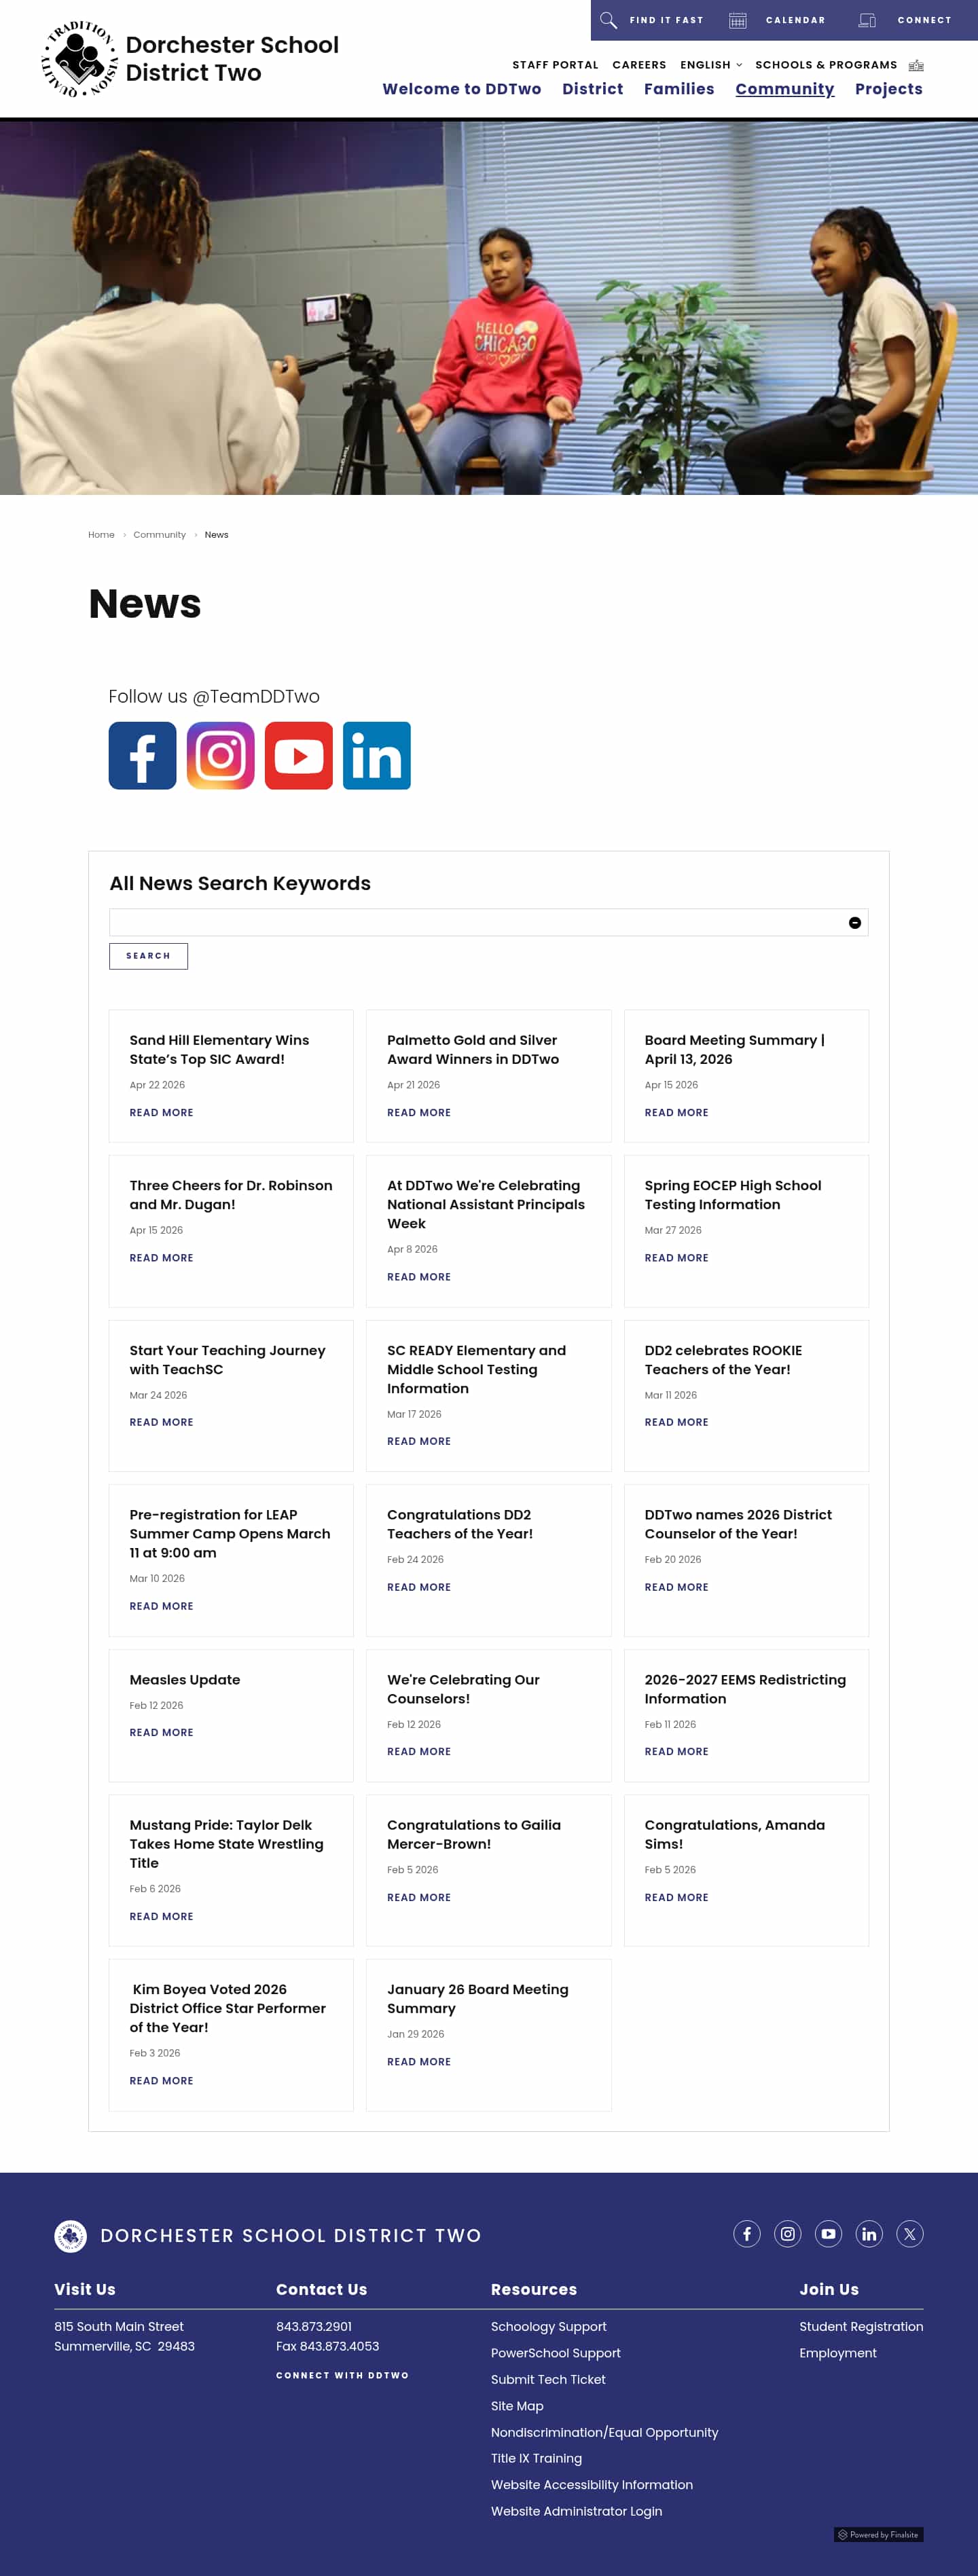This screenshot has width=978, height=2576.
Task: Click the schoolhouse icon beside Schools & Programs
Action: click(x=915, y=65)
